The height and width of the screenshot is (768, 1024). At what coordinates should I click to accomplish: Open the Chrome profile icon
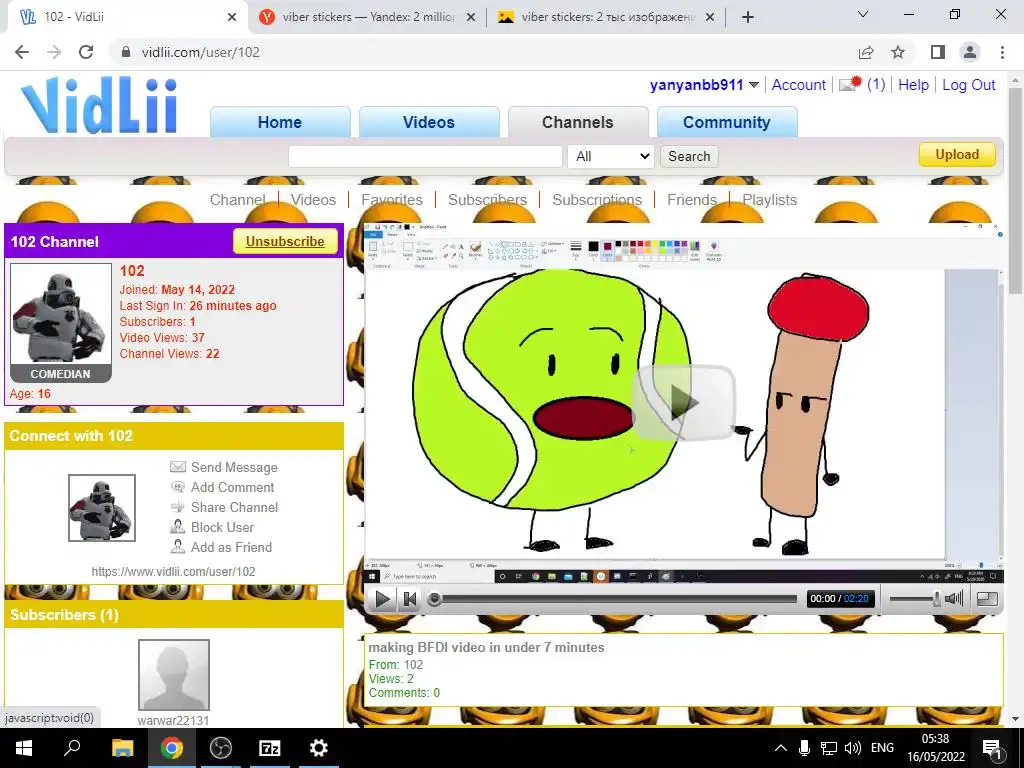pyautogui.click(x=970, y=52)
